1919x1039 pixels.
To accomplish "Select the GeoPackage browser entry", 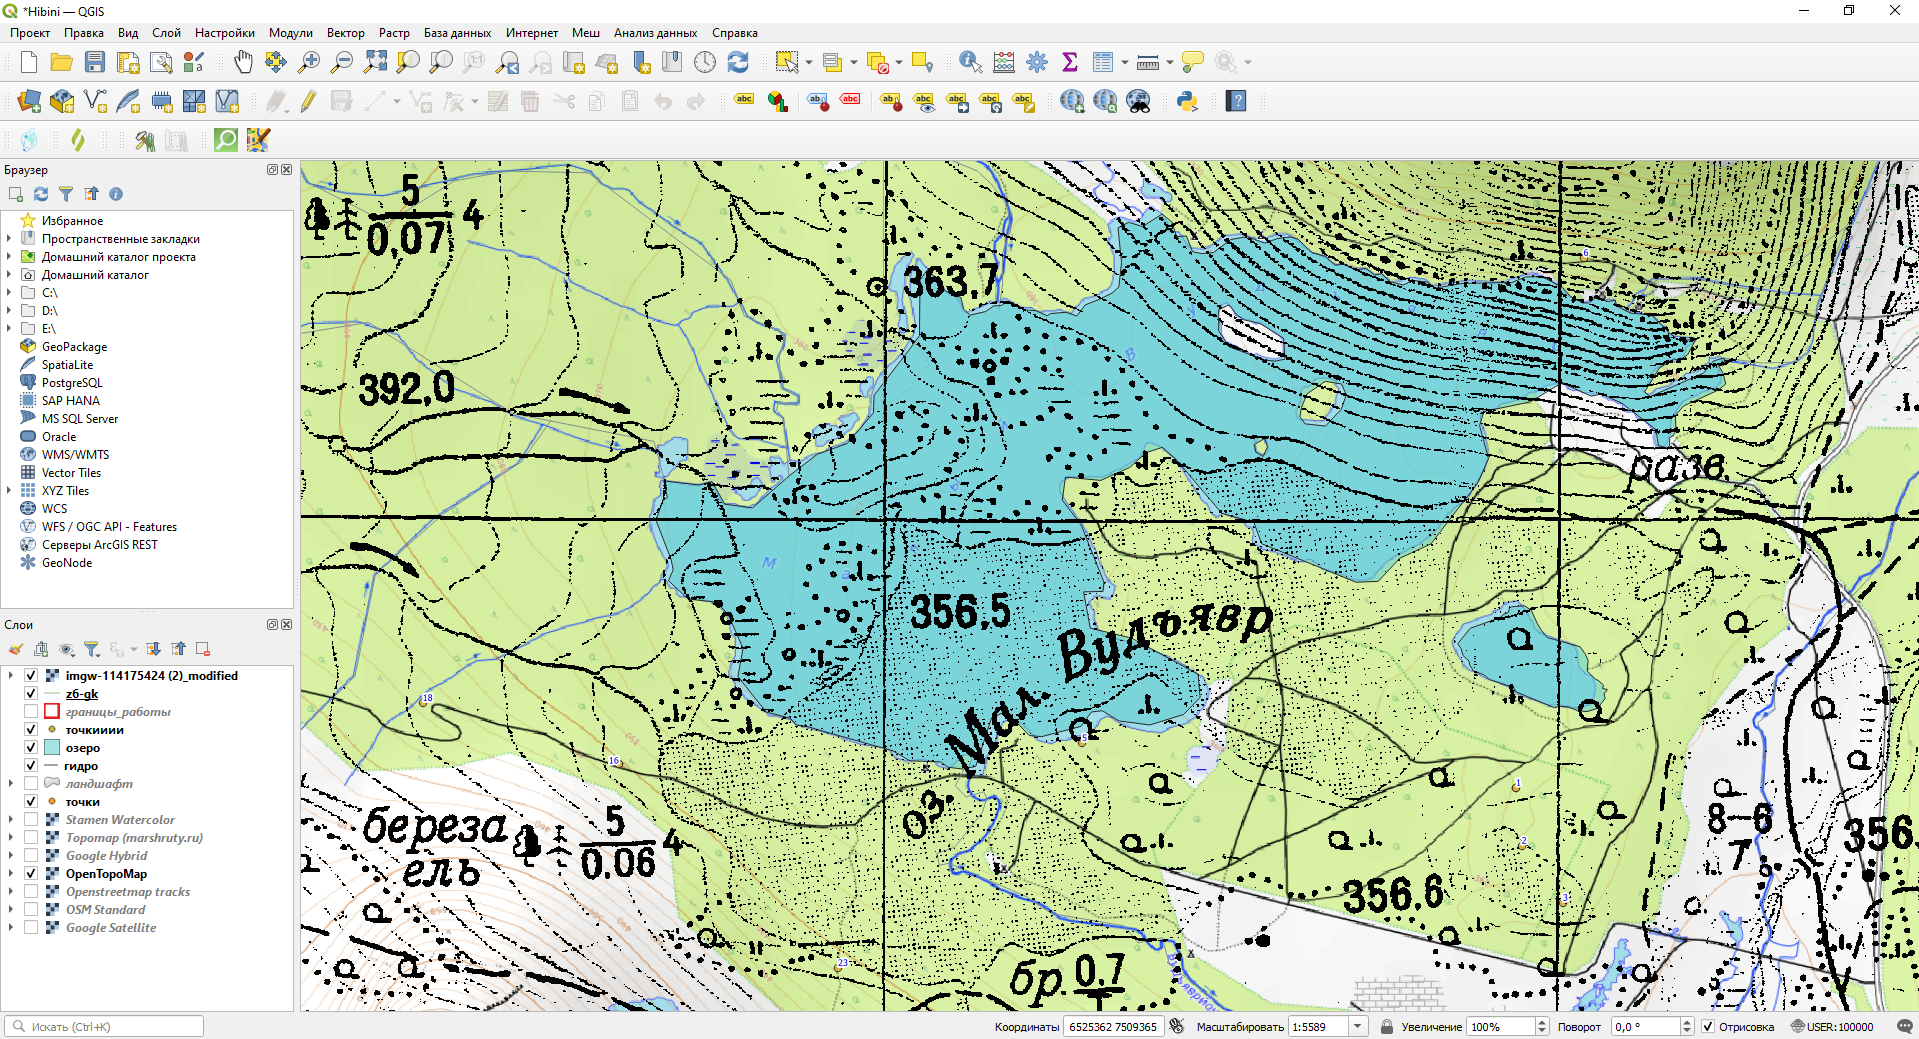I will point(74,347).
